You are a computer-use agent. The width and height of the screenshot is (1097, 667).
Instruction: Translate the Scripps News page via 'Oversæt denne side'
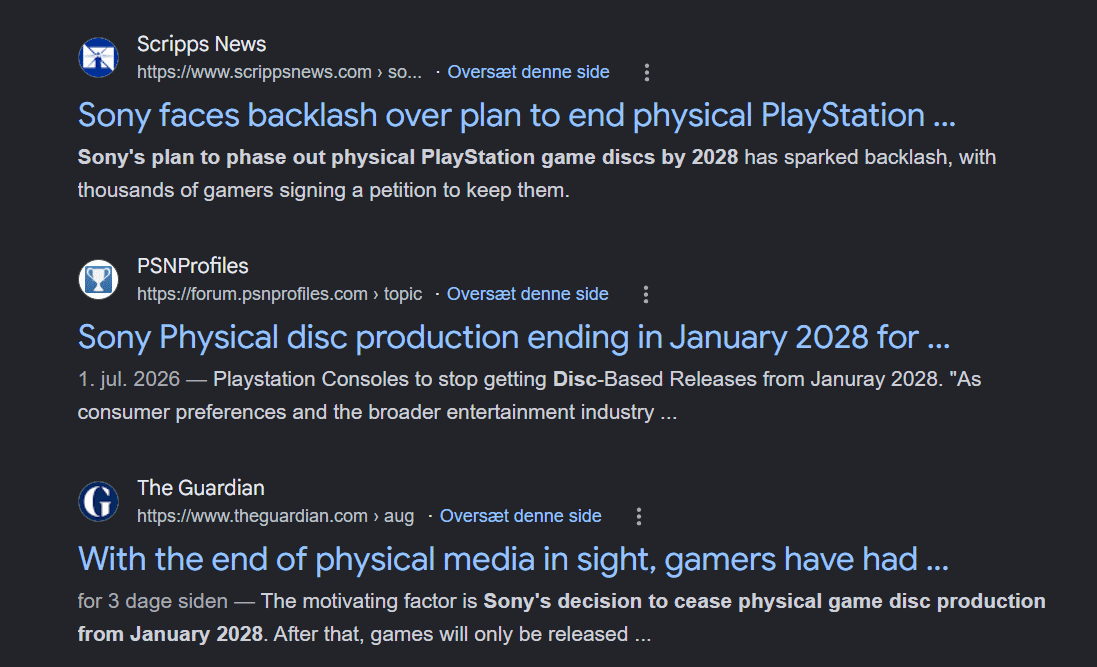(528, 72)
